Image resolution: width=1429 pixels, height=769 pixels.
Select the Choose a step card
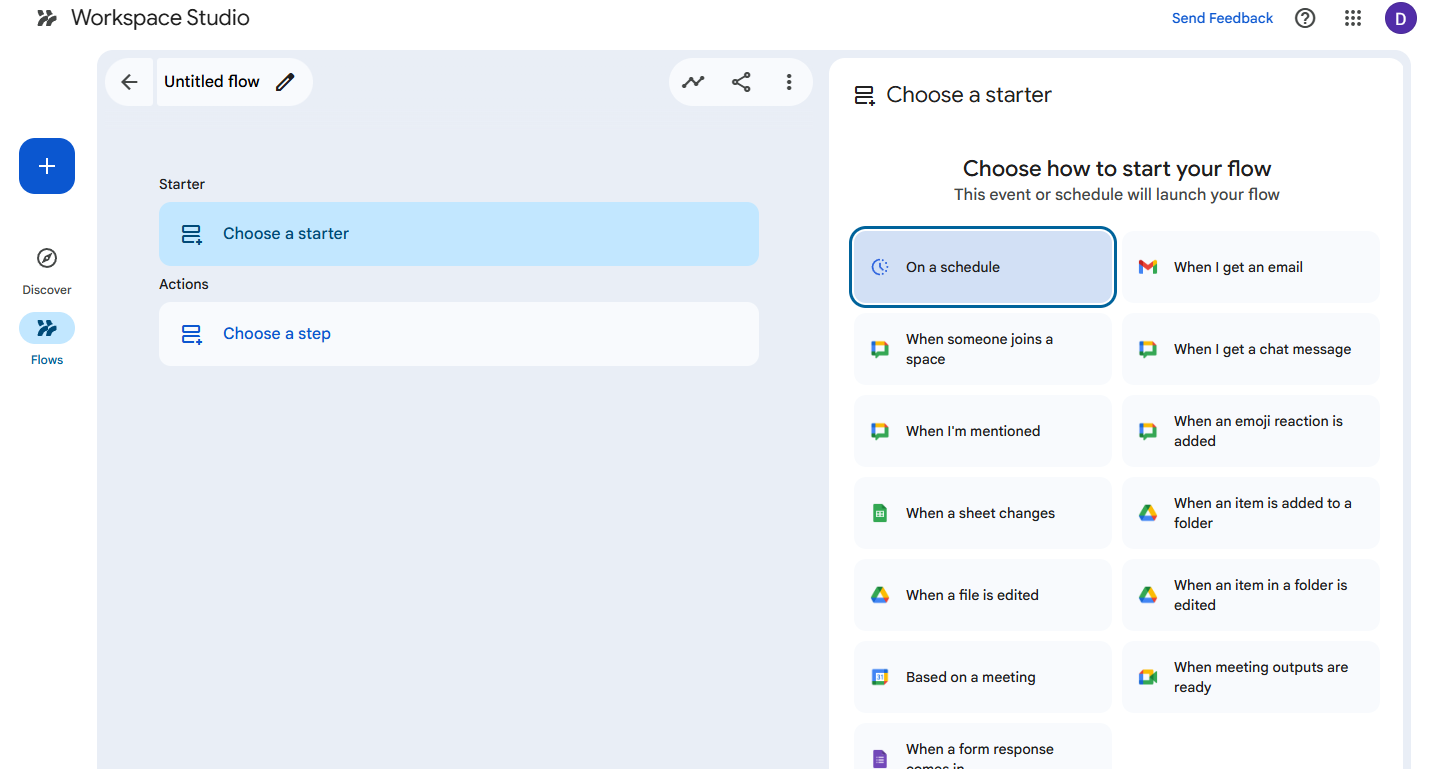[x=459, y=334]
